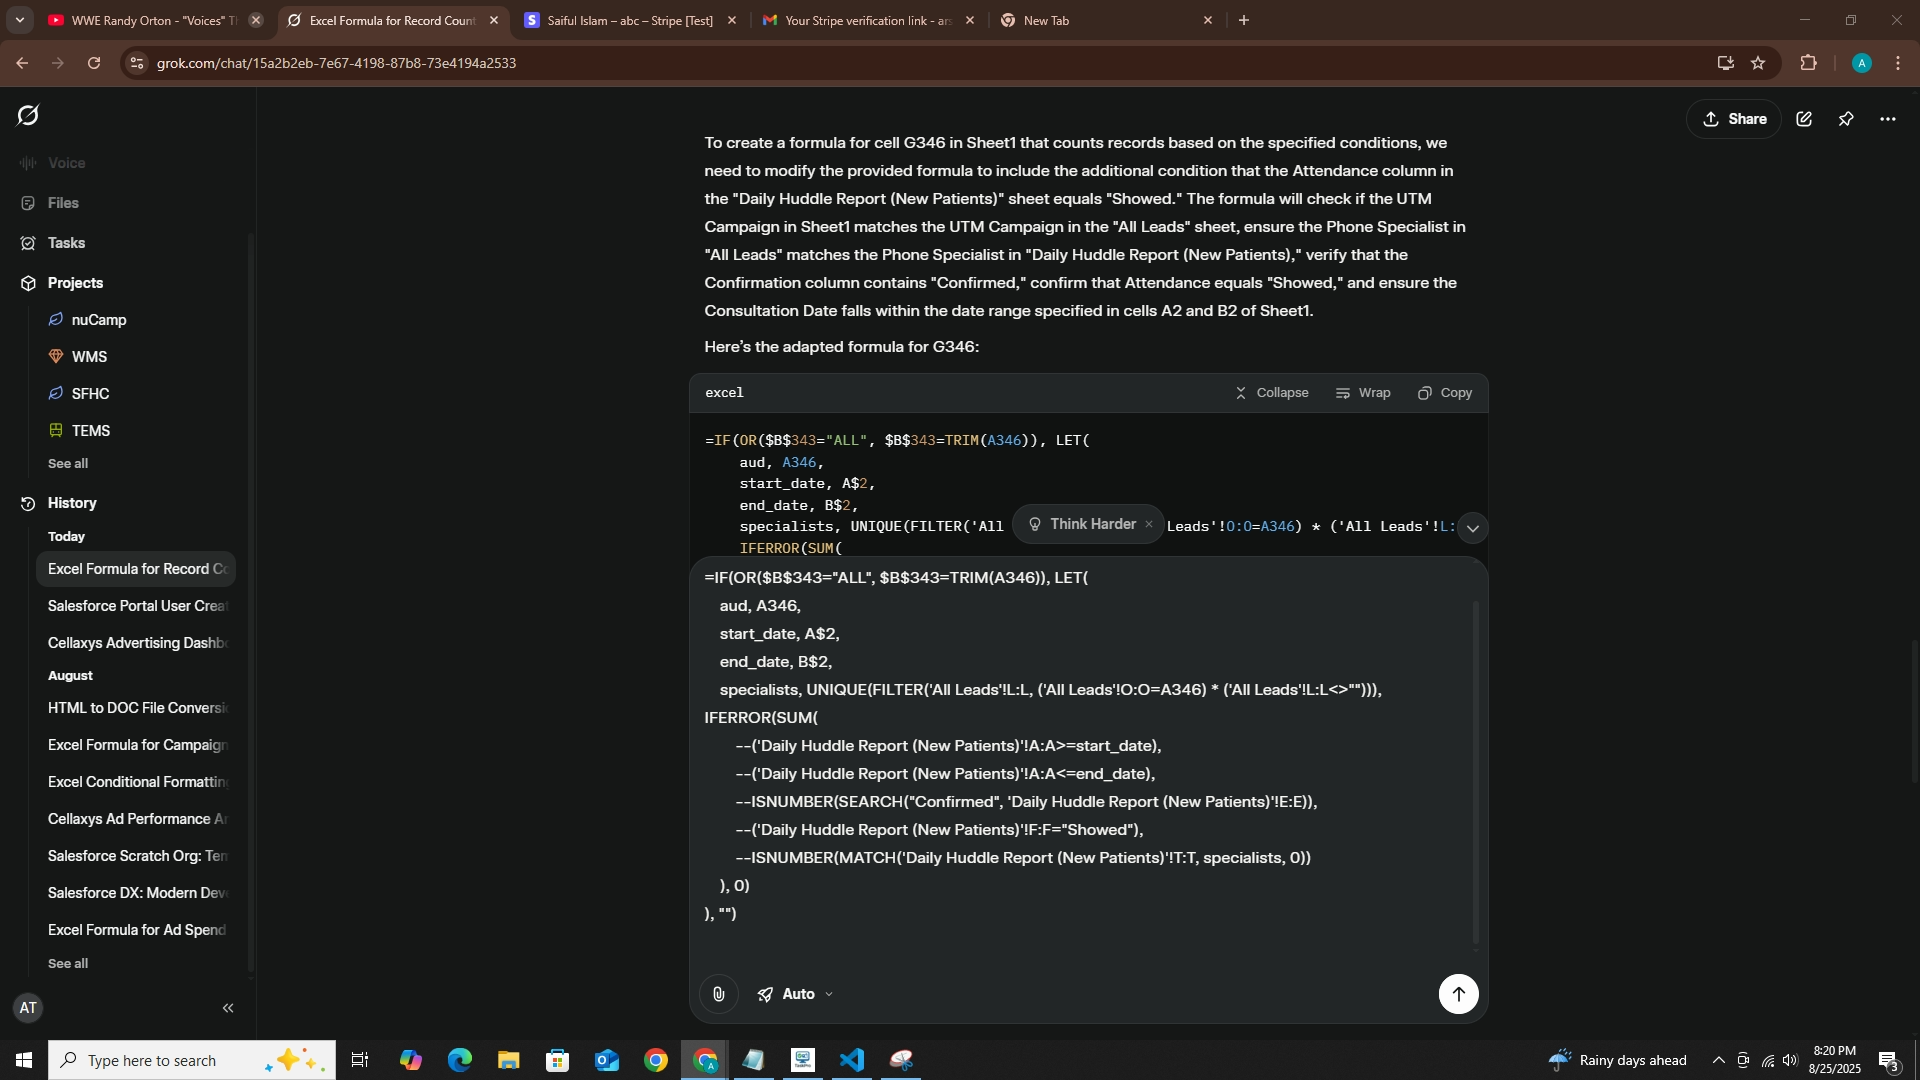Copy the excel code block
This screenshot has width=1920, height=1080.
[x=1445, y=393]
